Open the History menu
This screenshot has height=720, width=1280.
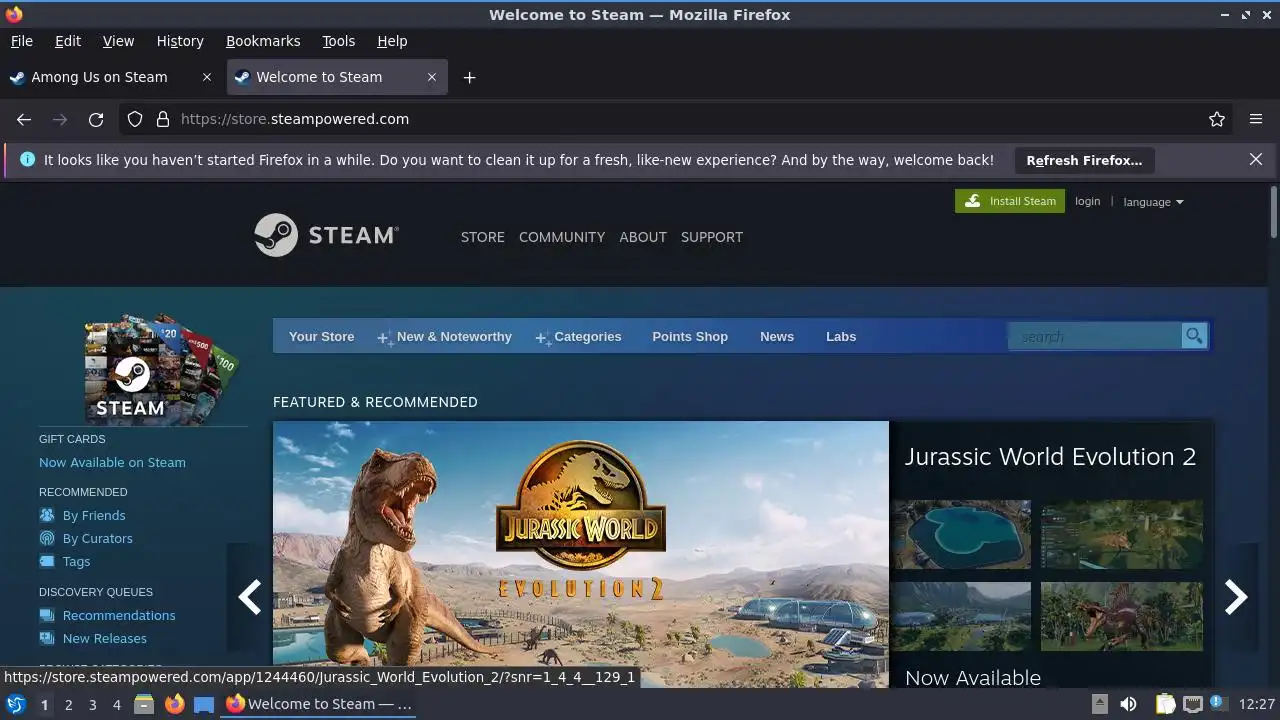pyautogui.click(x=180, y=41)
